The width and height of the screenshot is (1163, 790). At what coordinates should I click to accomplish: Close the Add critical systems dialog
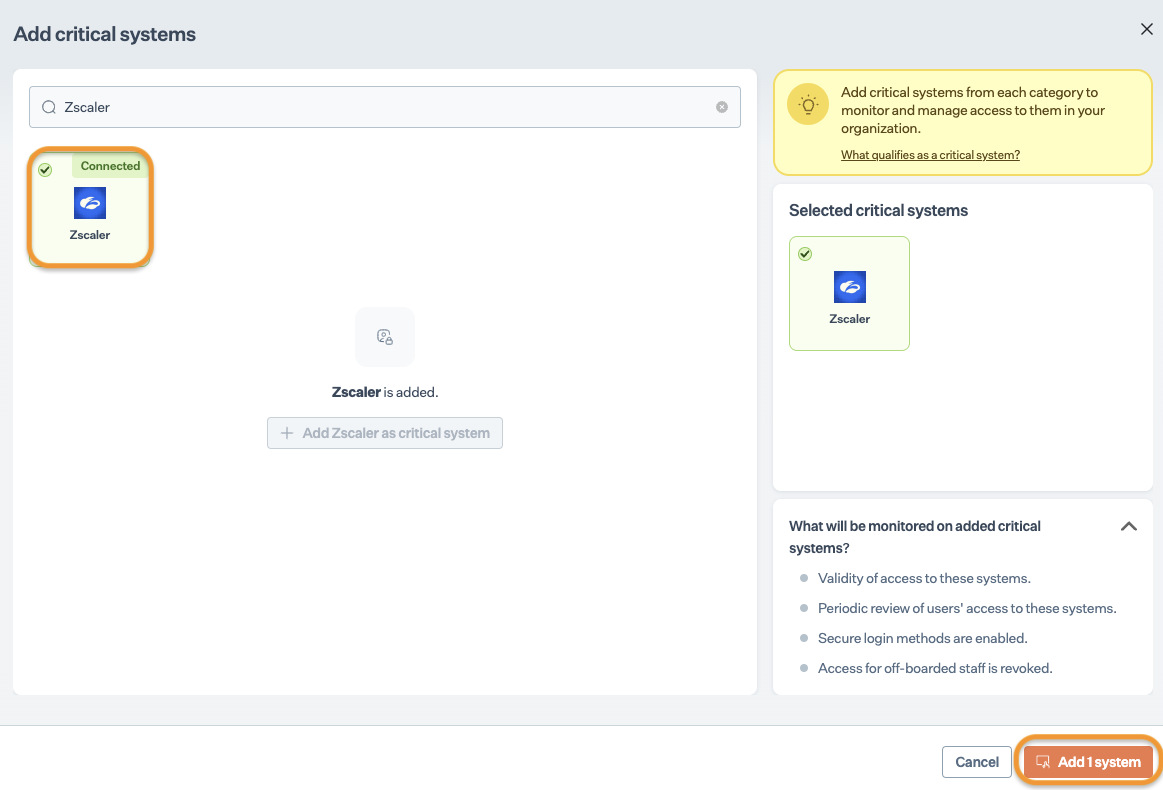tap(1146, 29)
